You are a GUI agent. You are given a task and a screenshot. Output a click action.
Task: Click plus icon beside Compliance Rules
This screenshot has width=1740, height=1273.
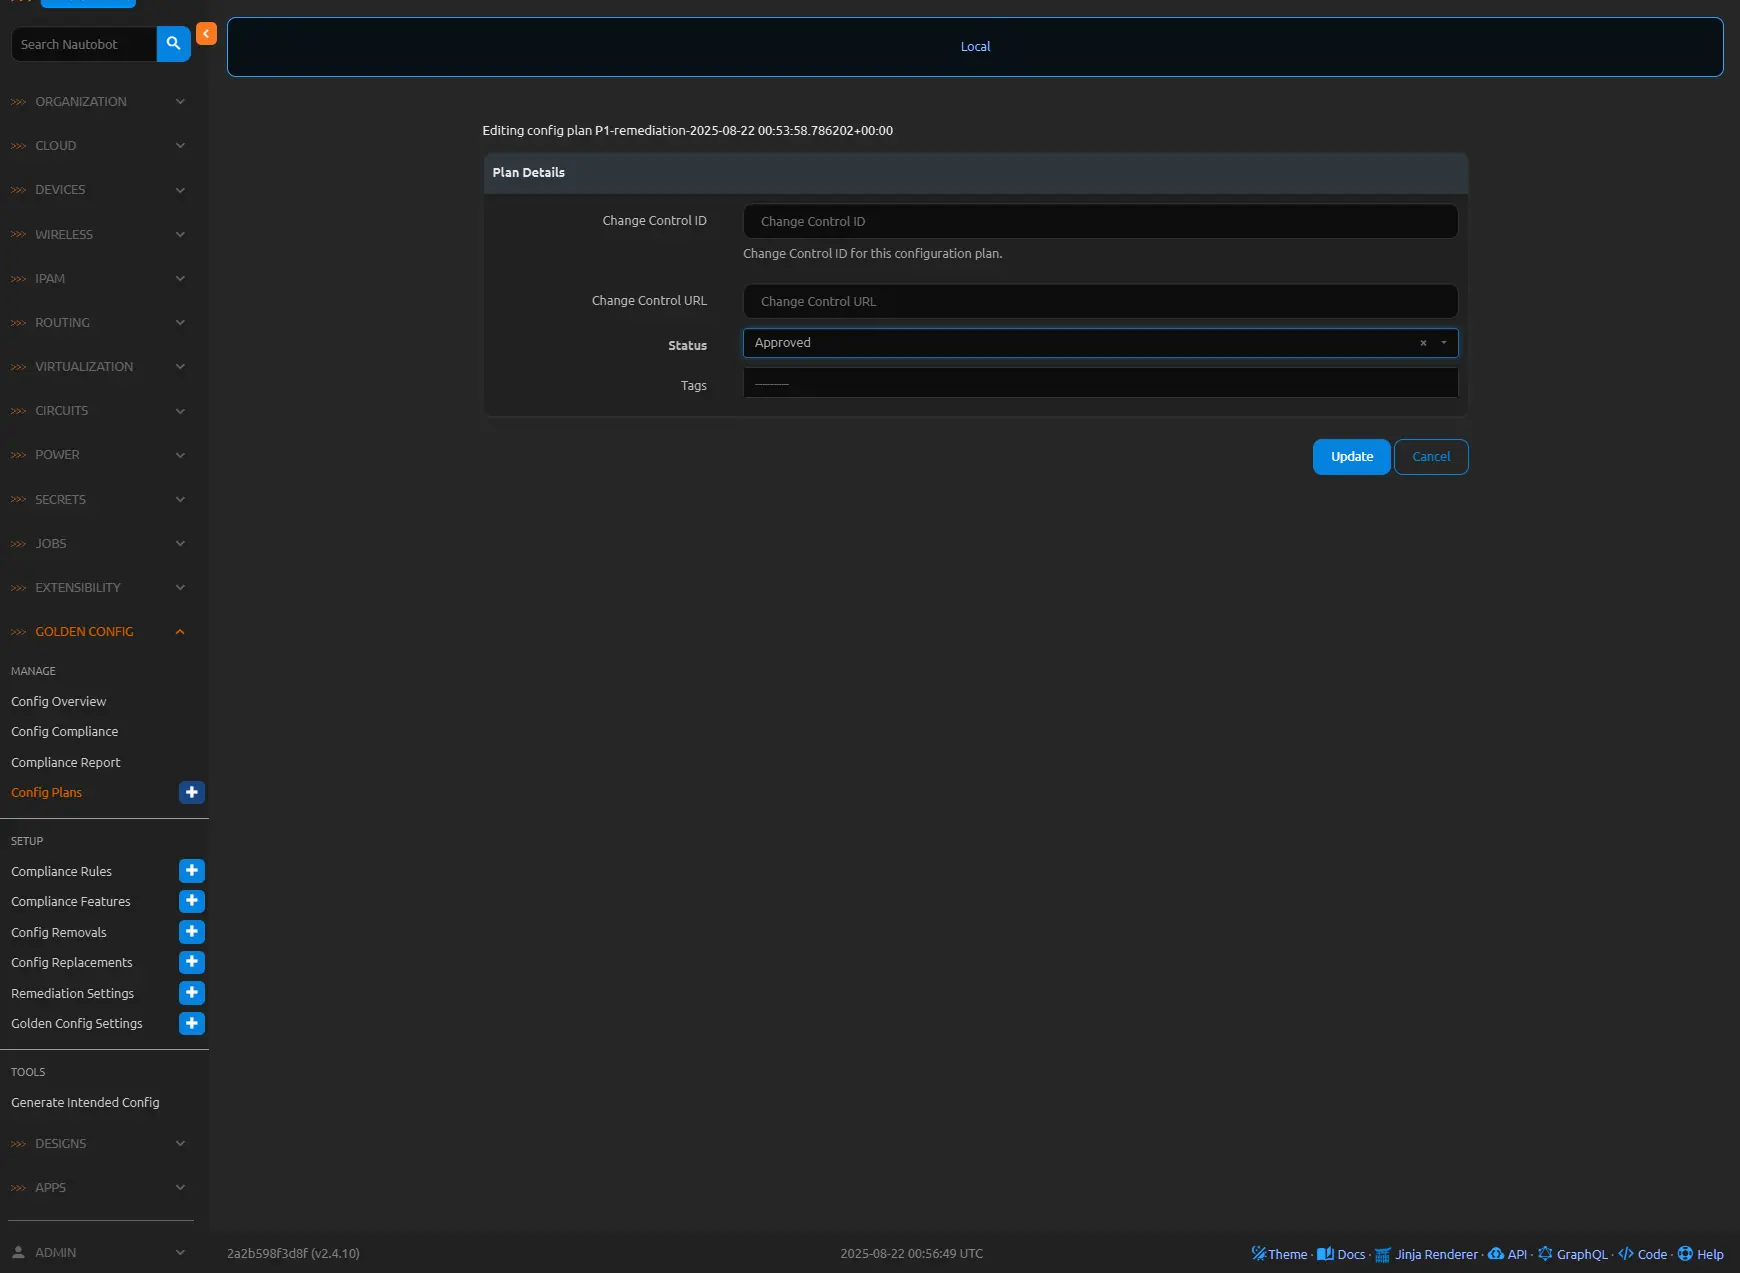pos(191,871)
